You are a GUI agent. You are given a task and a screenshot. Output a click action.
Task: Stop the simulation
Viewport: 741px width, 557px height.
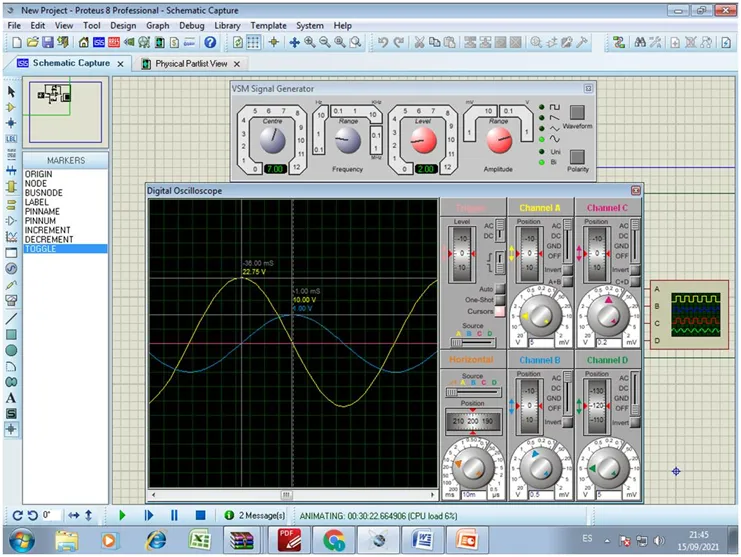coord(200,515)
